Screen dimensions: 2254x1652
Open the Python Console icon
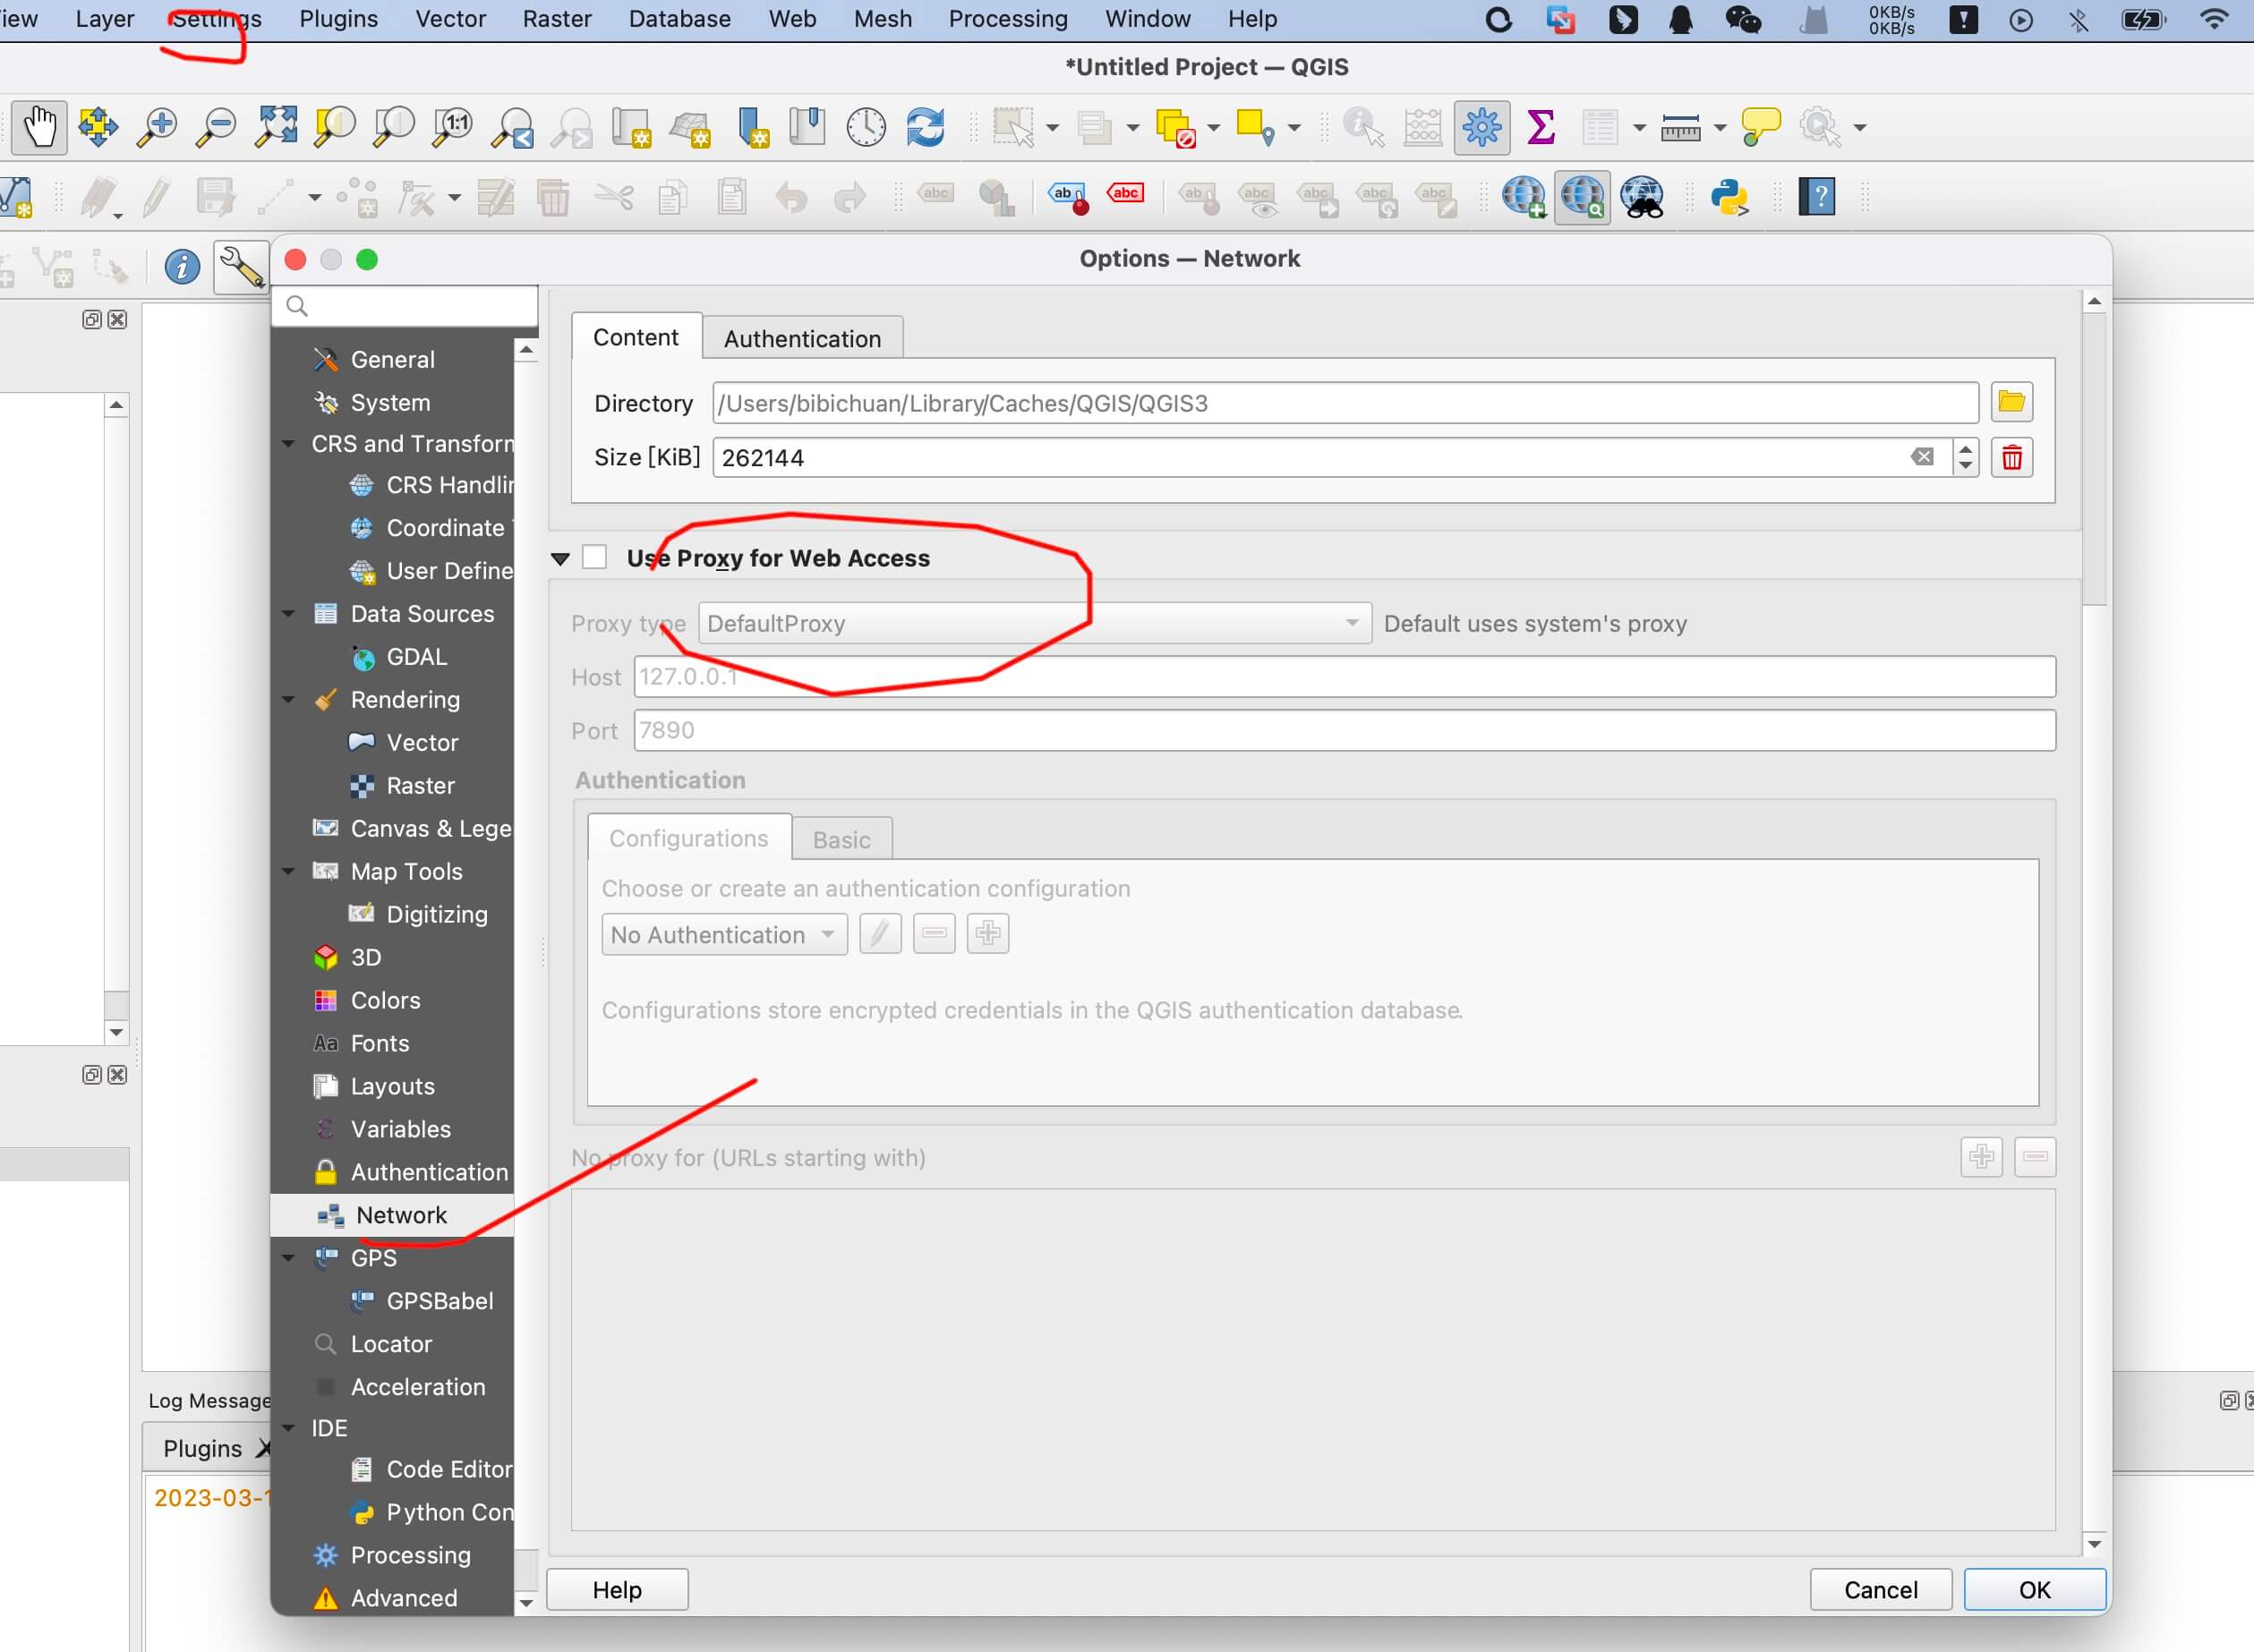1729,197
